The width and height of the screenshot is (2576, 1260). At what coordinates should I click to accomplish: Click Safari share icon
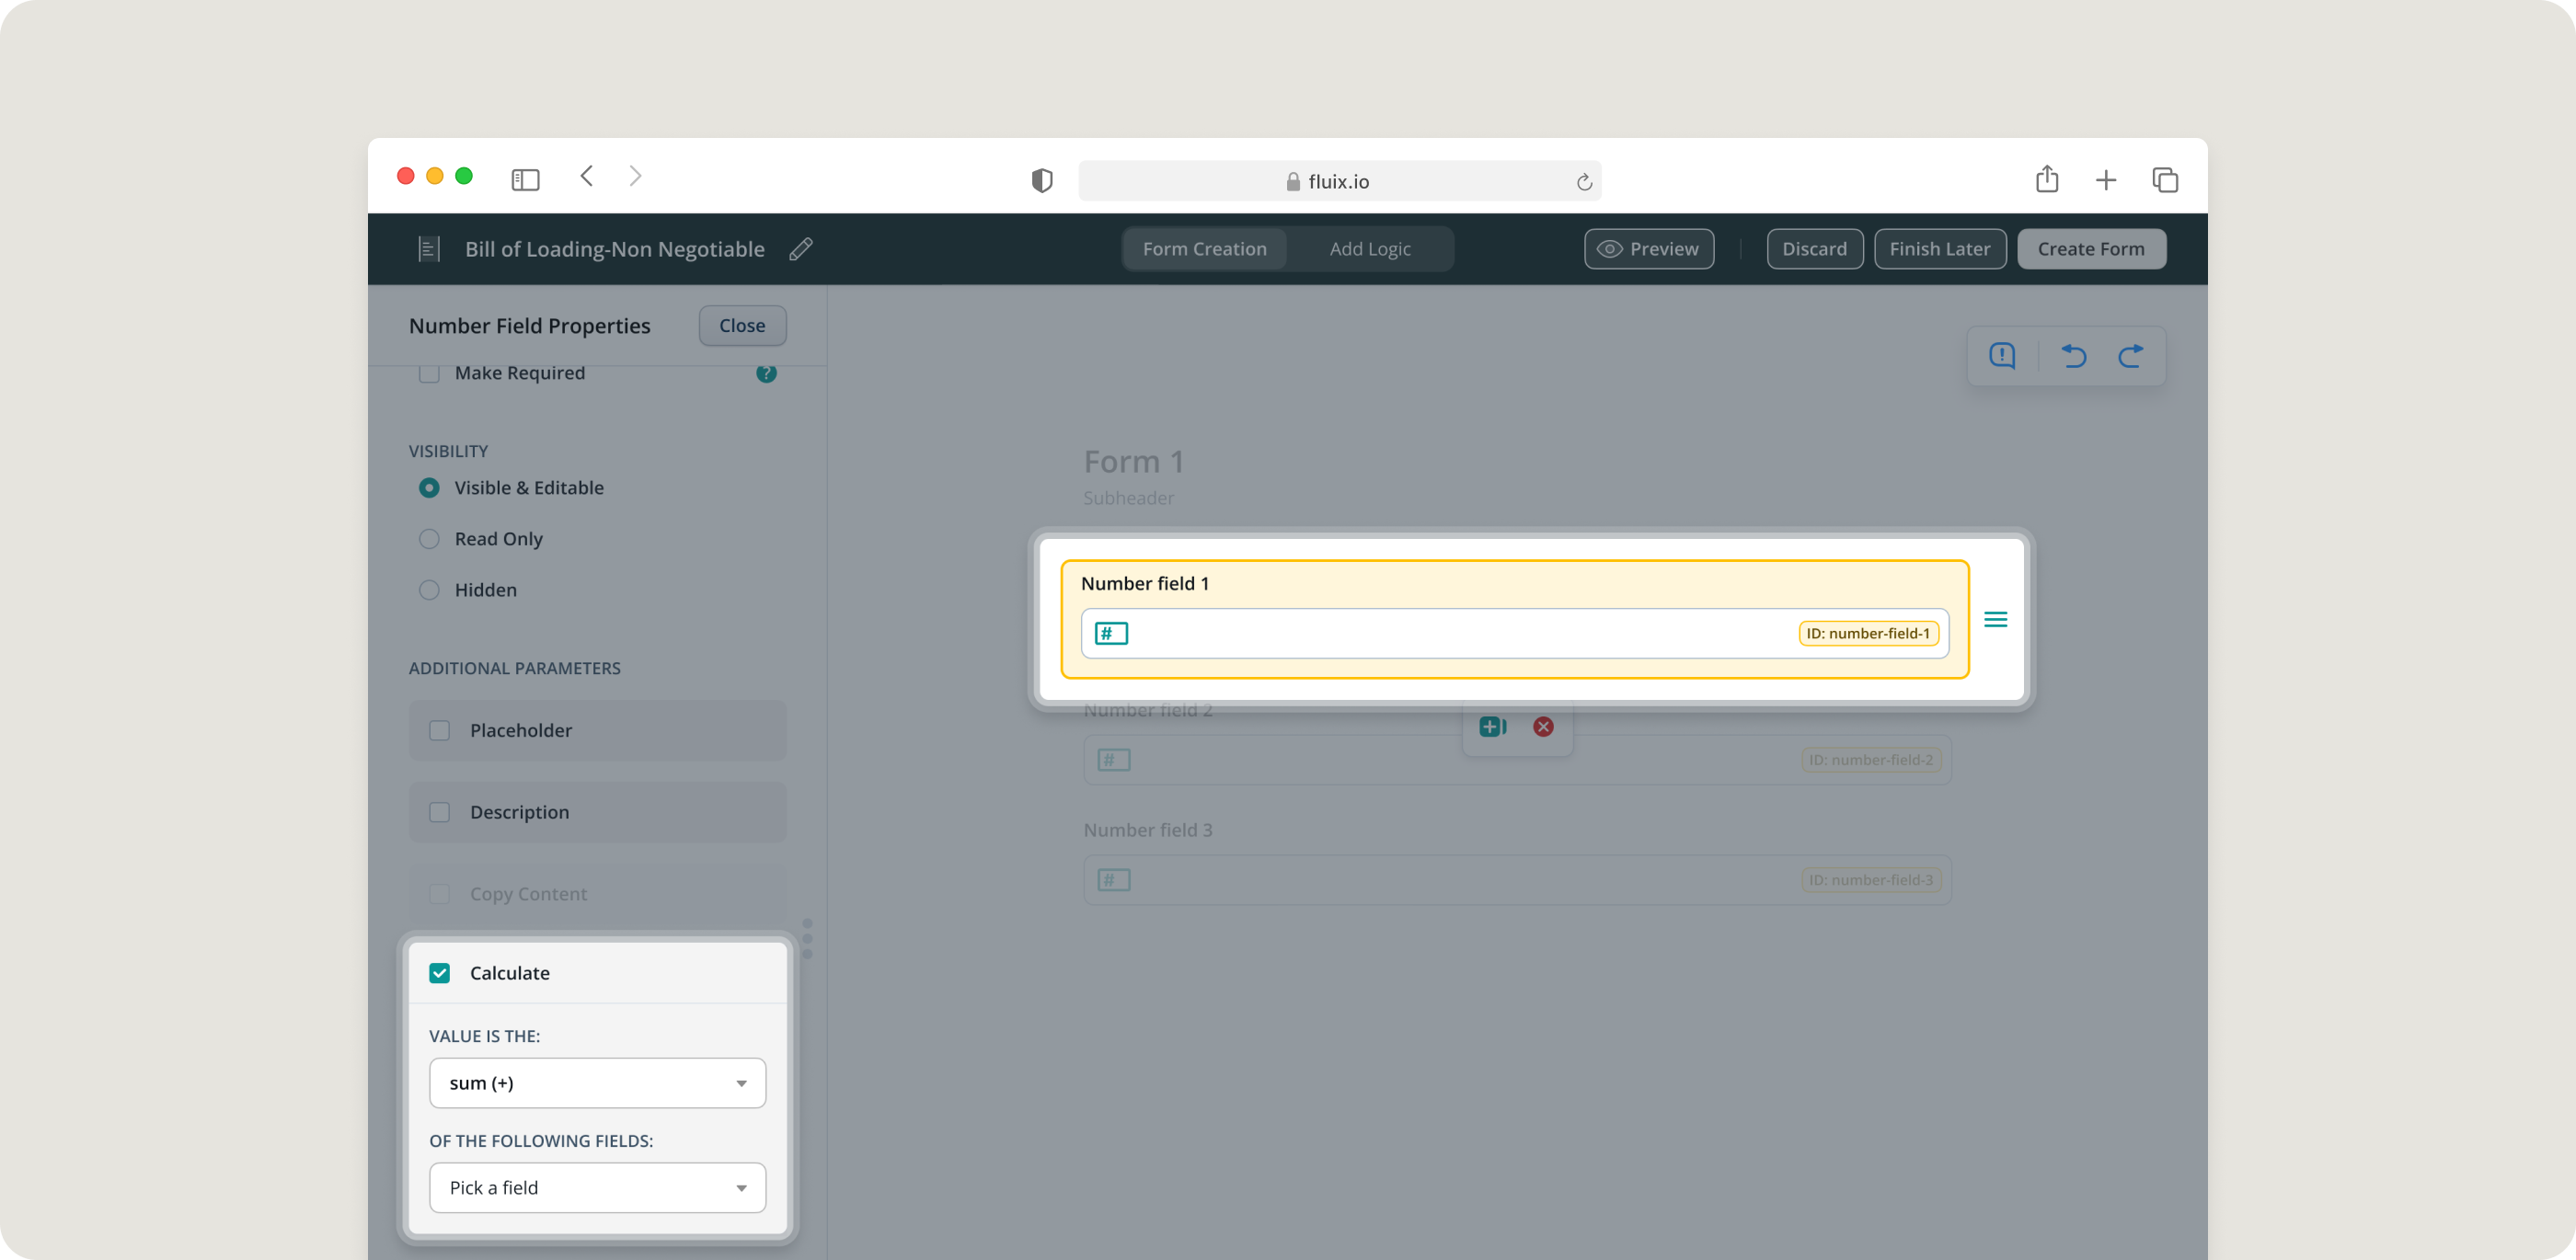point(2047,180)
